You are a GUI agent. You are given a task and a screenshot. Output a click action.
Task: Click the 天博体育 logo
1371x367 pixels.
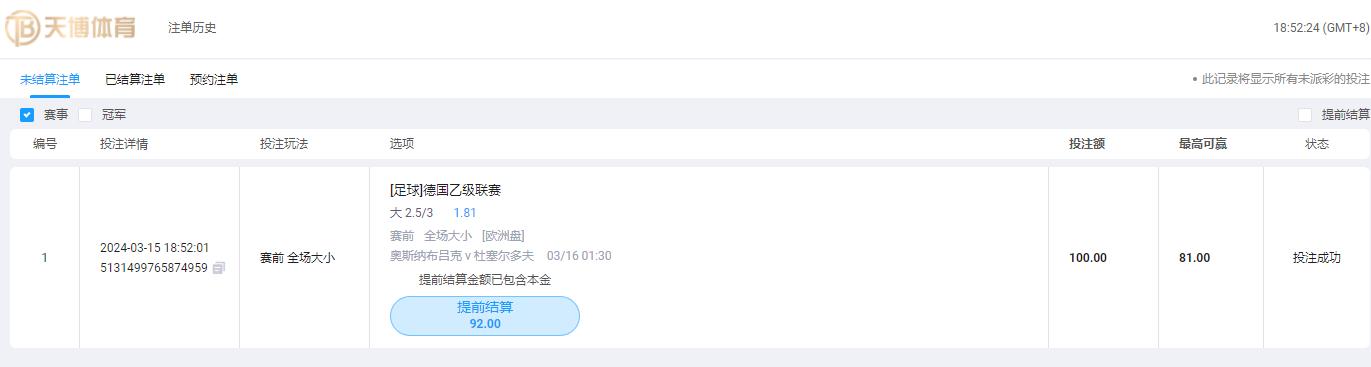tap(70, 28)
